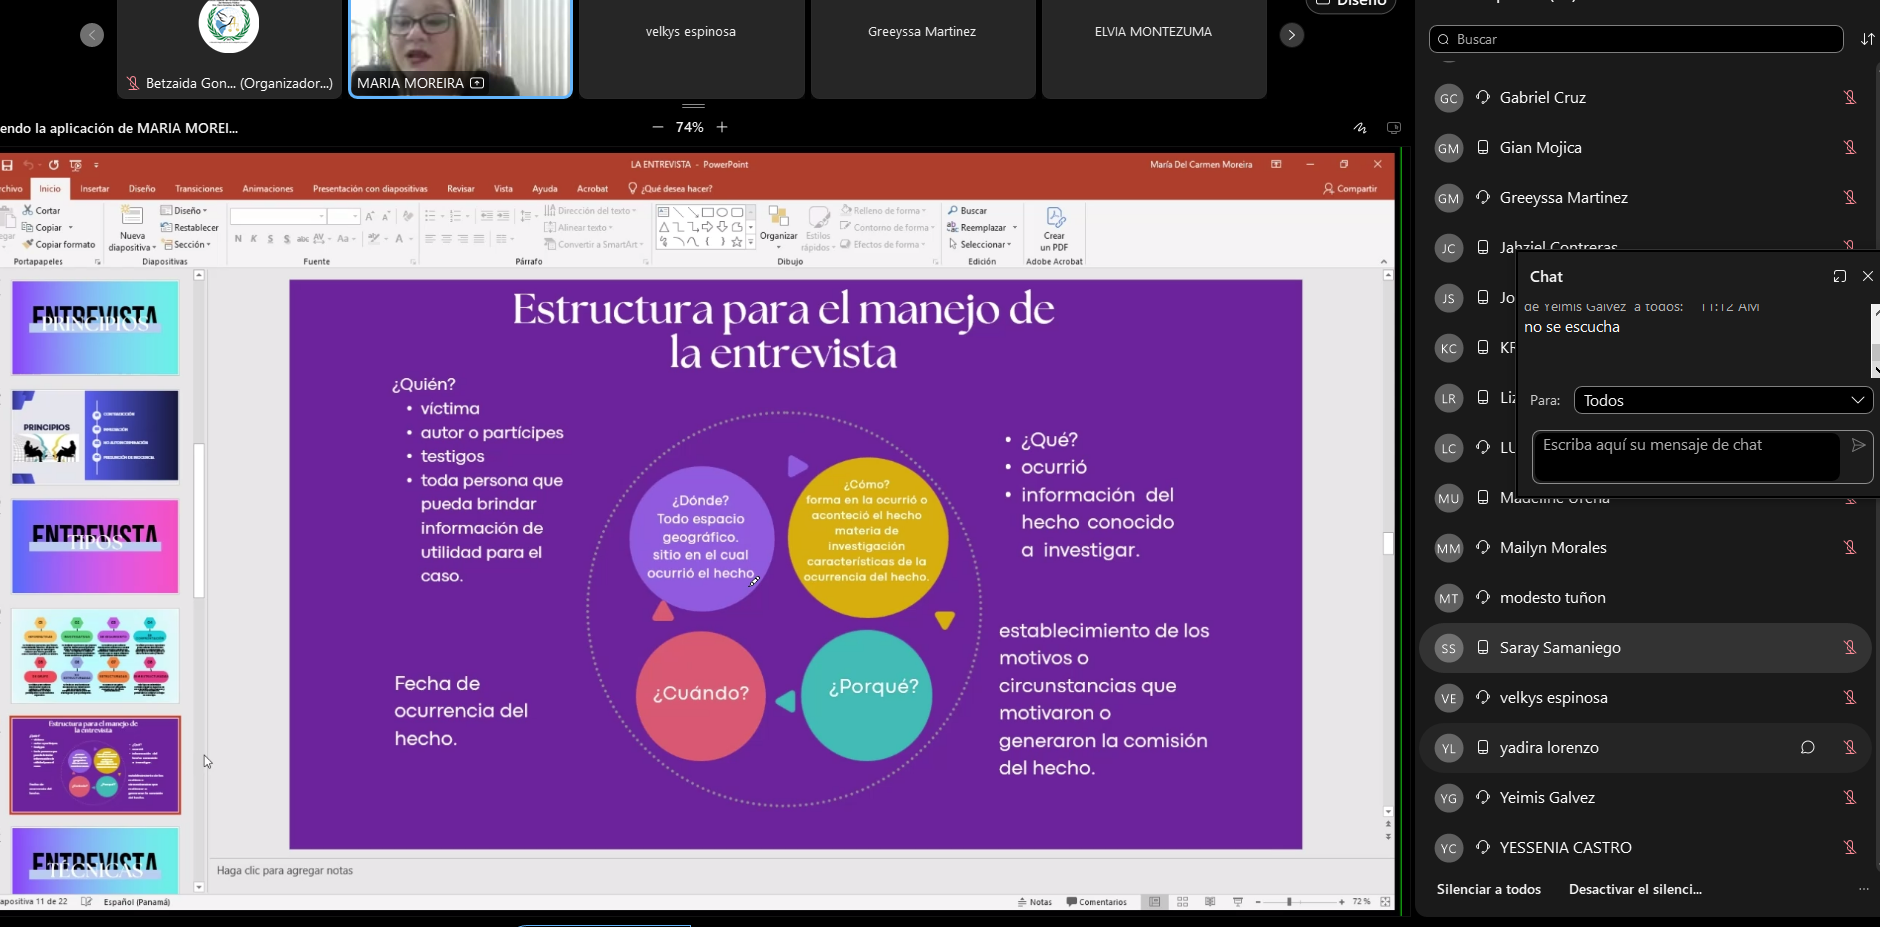The width and height of the screenshot is (1880, 927).
Task: Zoom in with the plus icon
Action: [x=722, y=127]
